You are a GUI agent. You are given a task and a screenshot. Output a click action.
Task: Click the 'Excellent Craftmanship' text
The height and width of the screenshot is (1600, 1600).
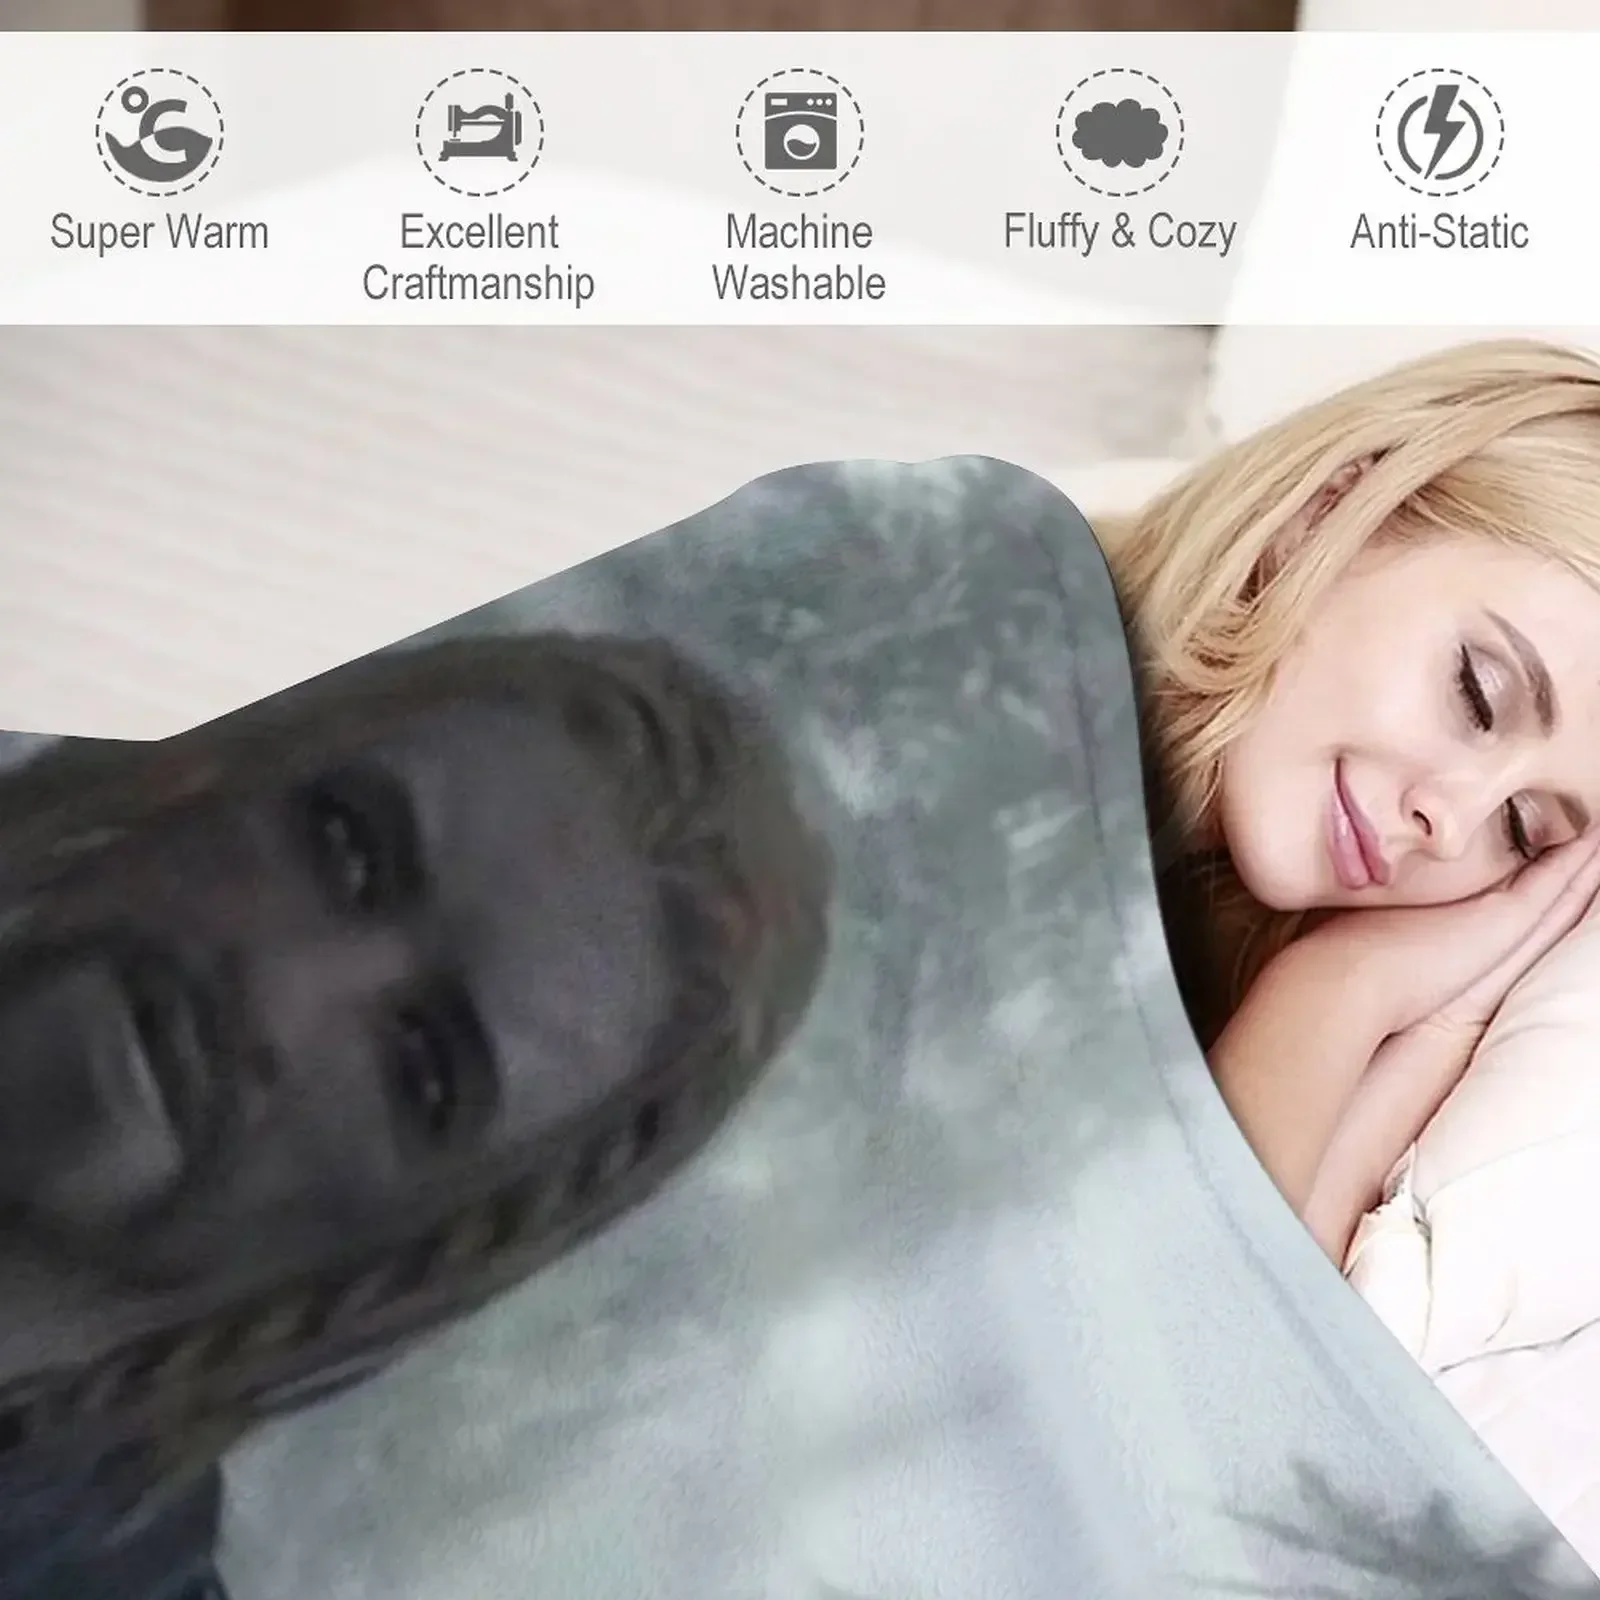[479, 258]
